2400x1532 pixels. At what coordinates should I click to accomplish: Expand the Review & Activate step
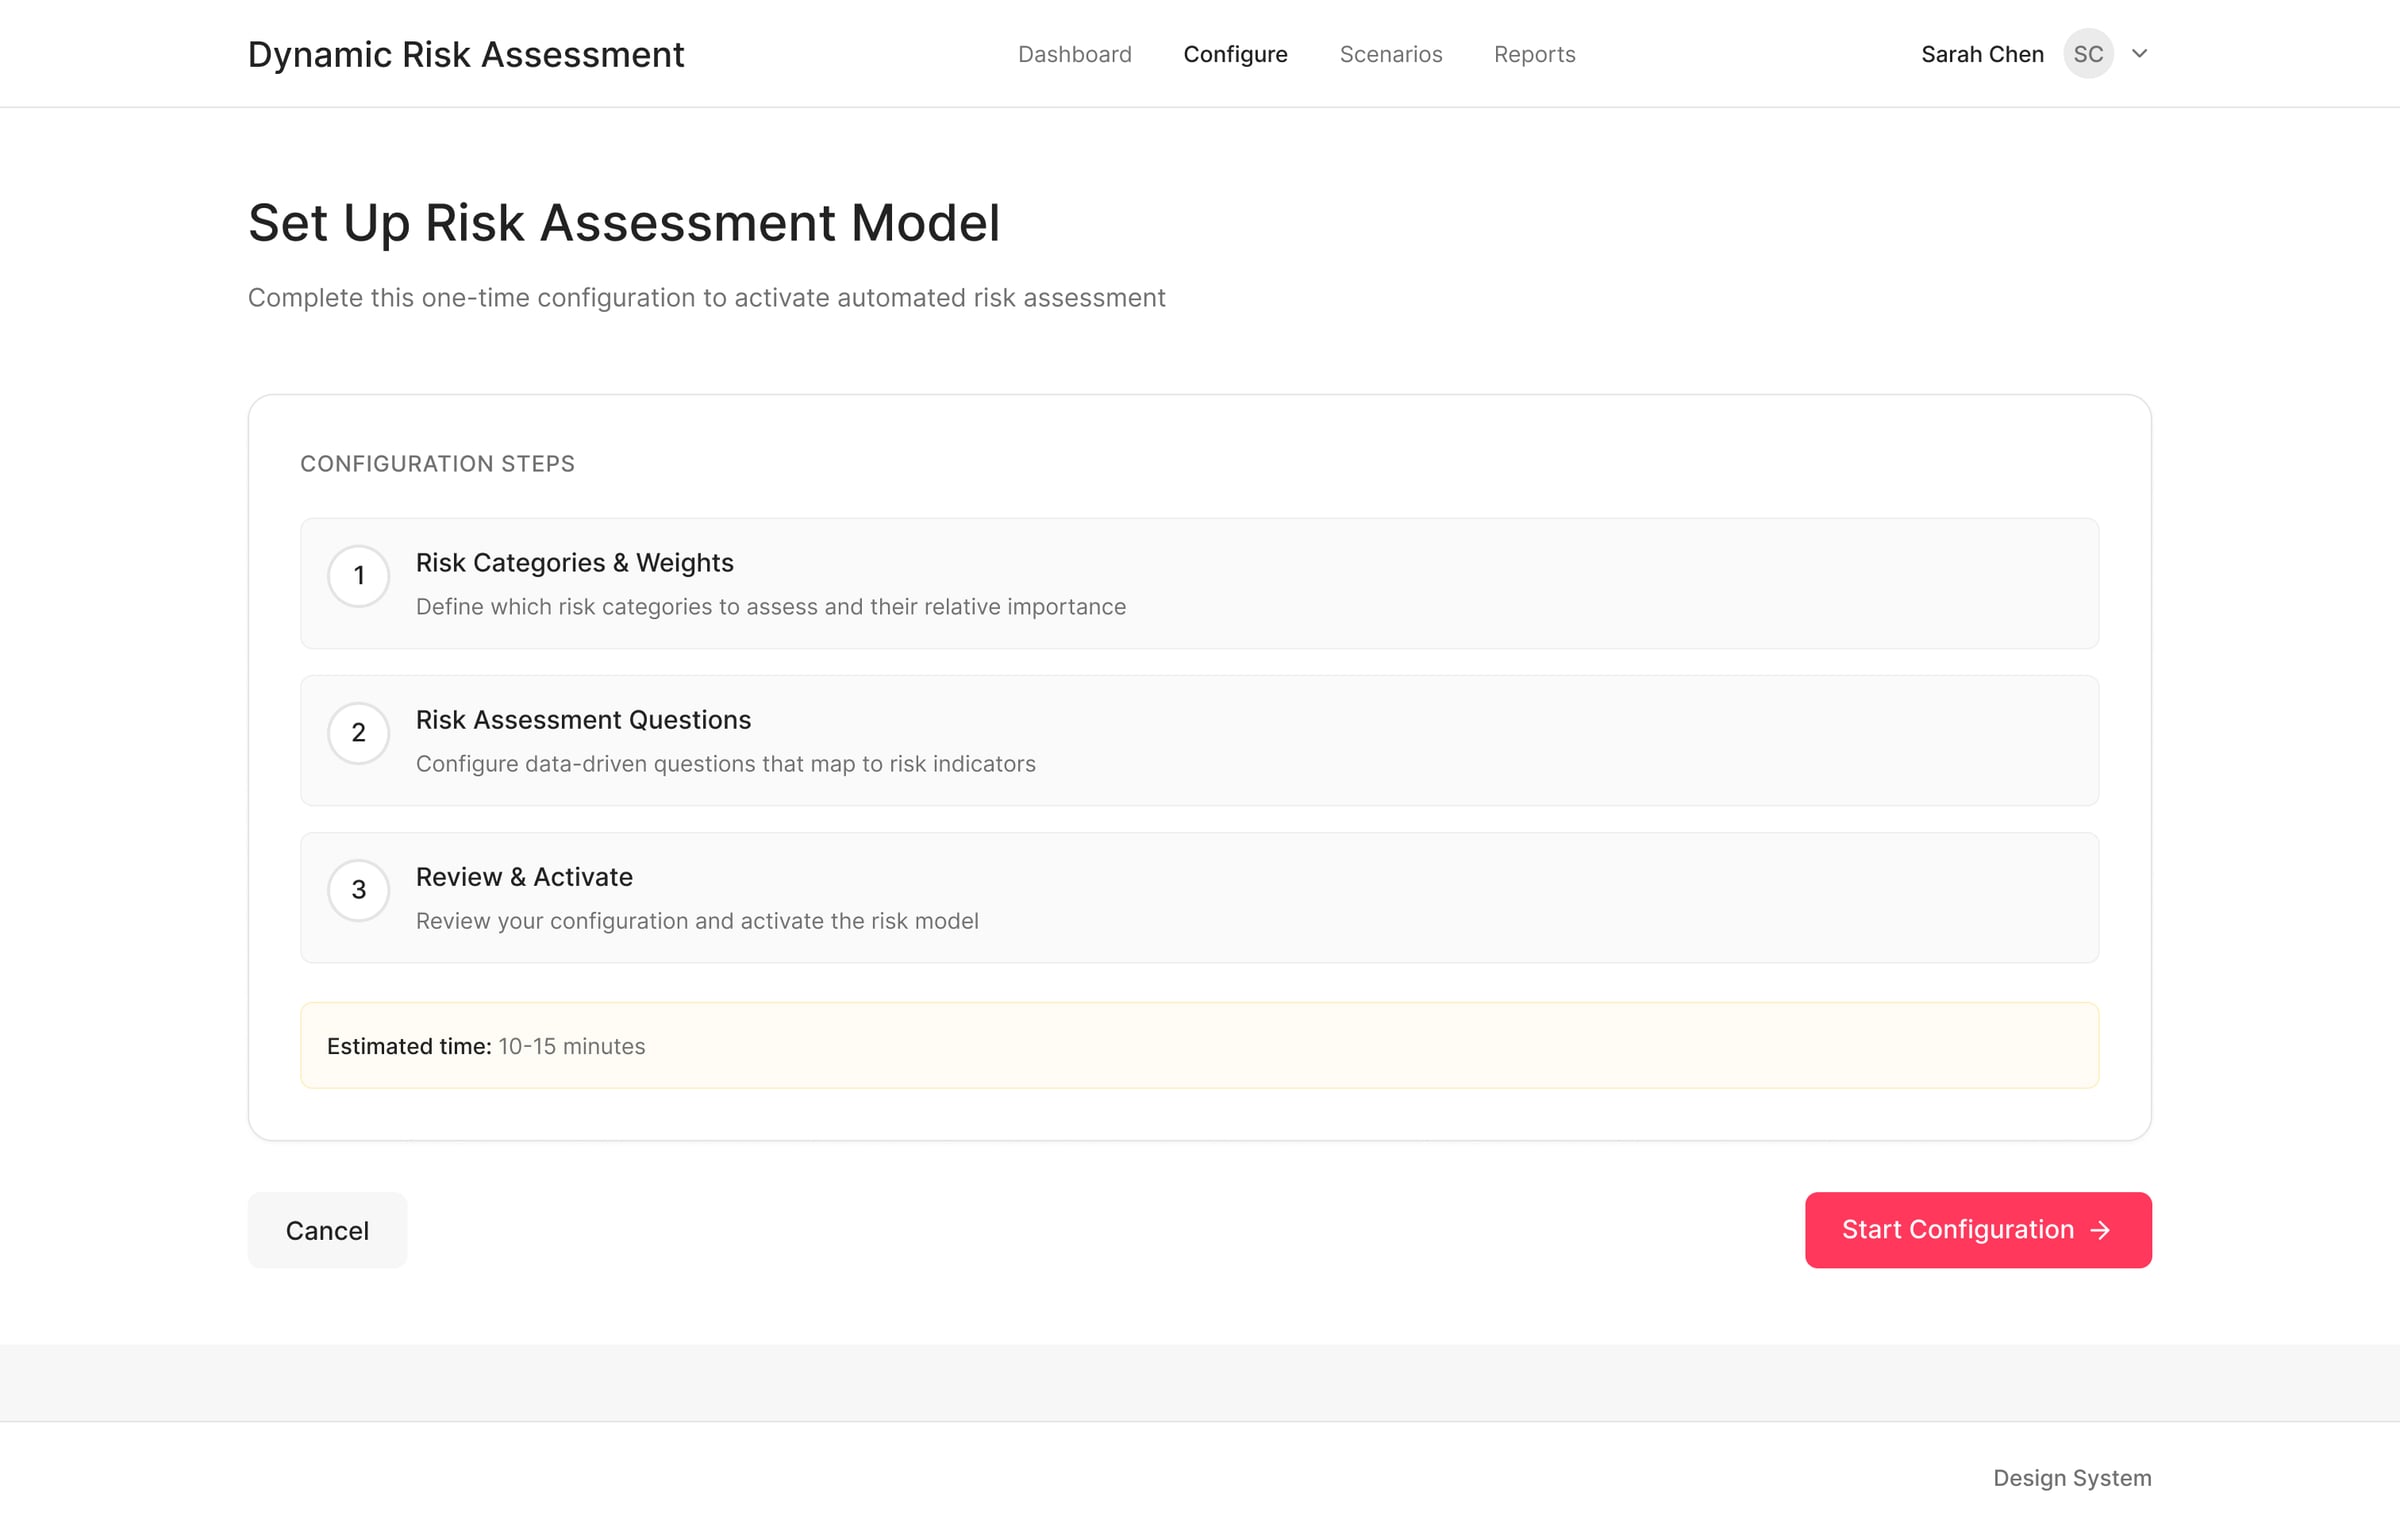click(1200, 897)
